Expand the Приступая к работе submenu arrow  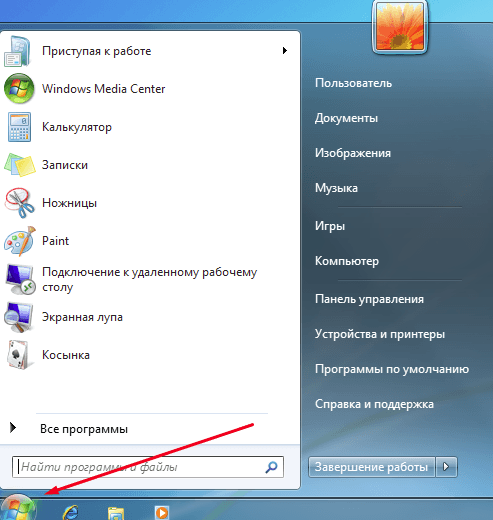pyautogui.click(x=285, y=51)
